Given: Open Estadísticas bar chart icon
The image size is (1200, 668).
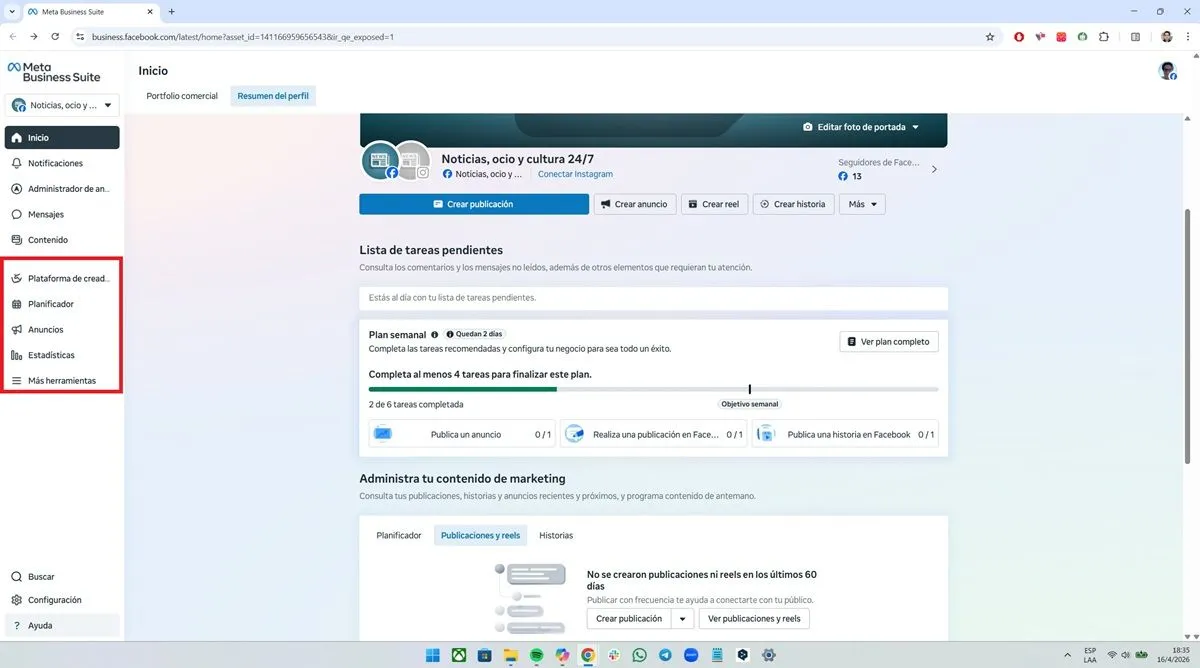Looking at the screenshot, I should (17, 355).
